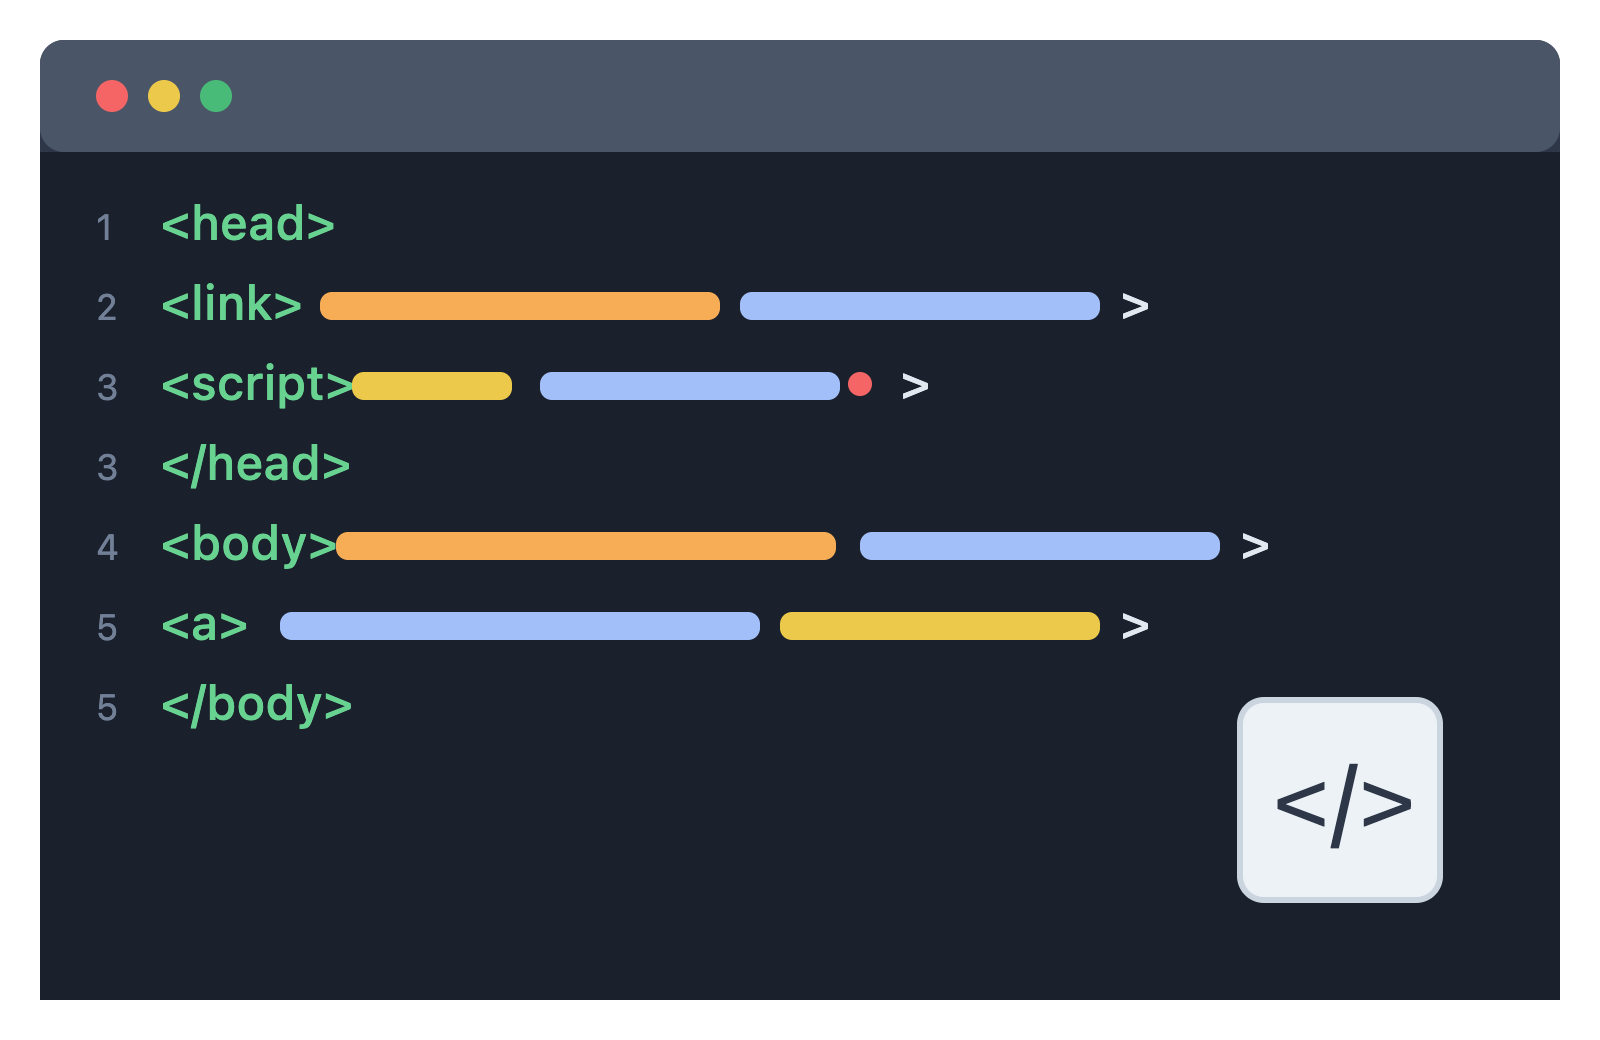Select the opening <body> tag
This screenshot has height=1040, width=1600.
pyautogui.click(x=249, y=545)
